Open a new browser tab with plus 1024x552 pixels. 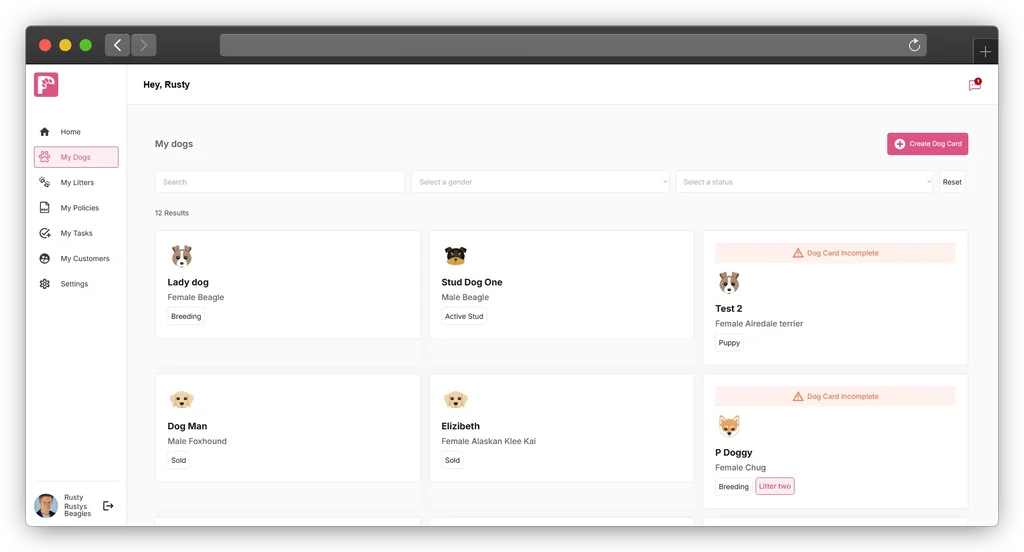(x=985, y=52)
